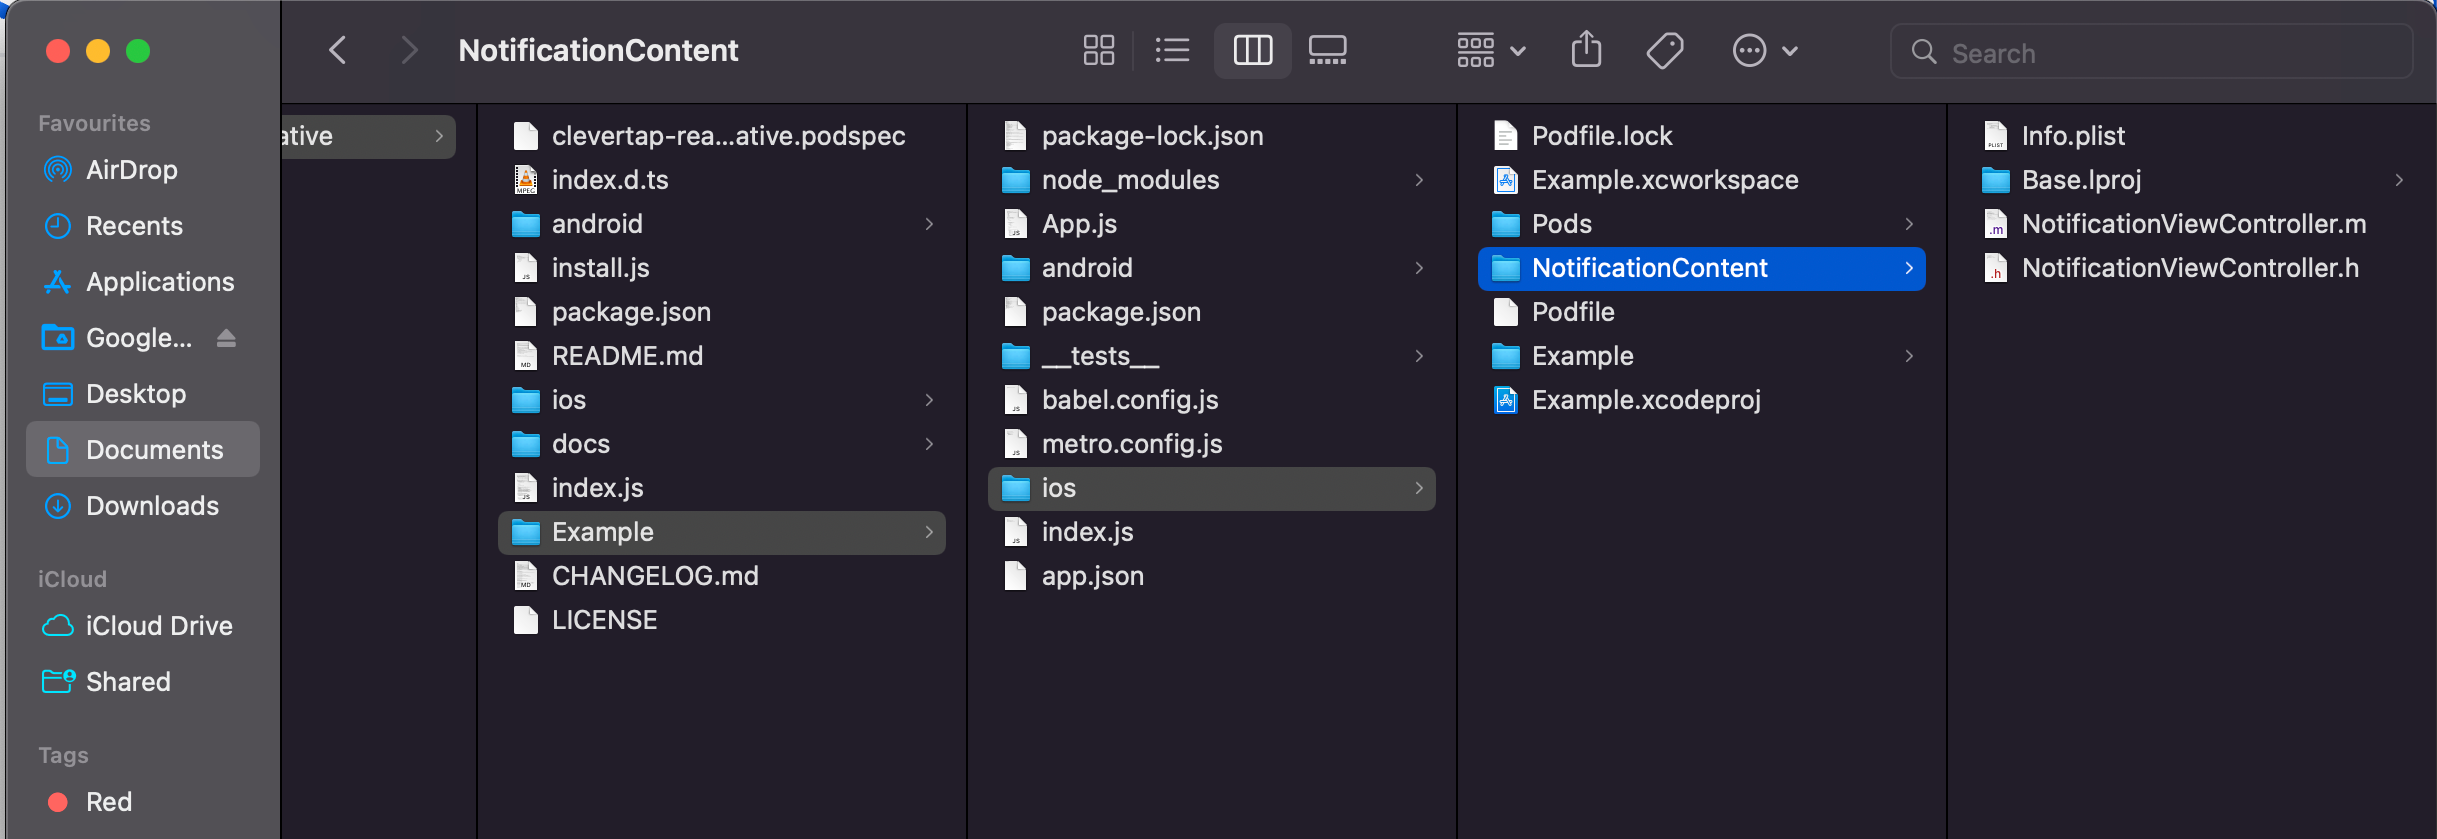Select the column view button
Viewport: 2437px width, 839px height.
coord(1252,50)
